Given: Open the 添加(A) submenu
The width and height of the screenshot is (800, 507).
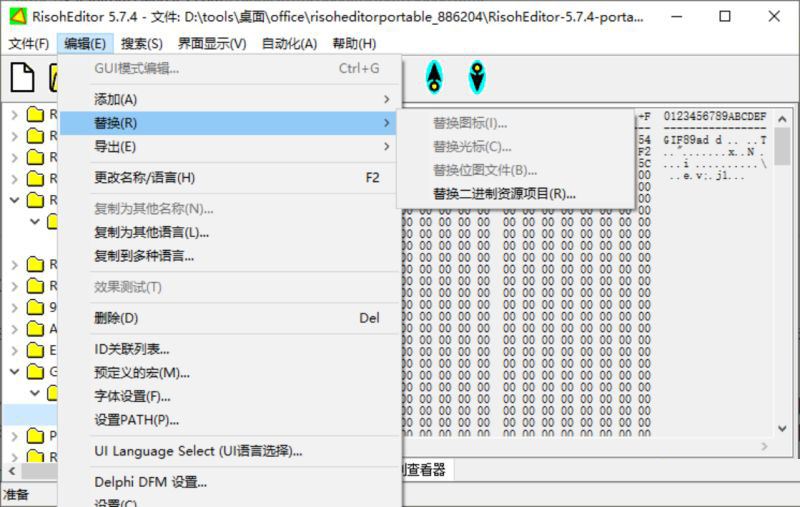Looking at the screenshot, I should [229, 99].
